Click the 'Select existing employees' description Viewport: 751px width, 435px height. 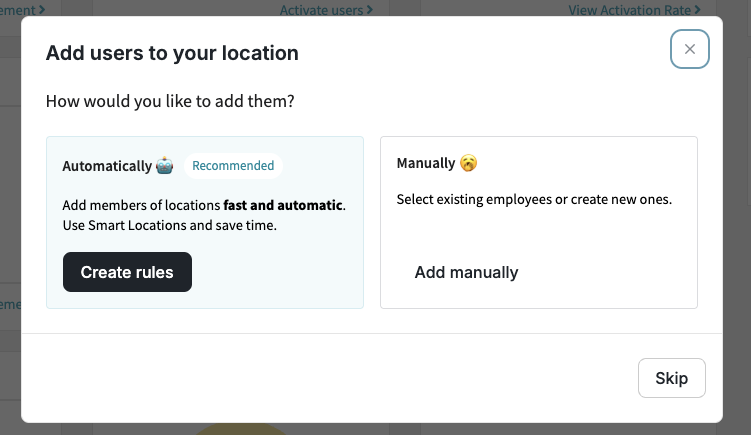534,199
